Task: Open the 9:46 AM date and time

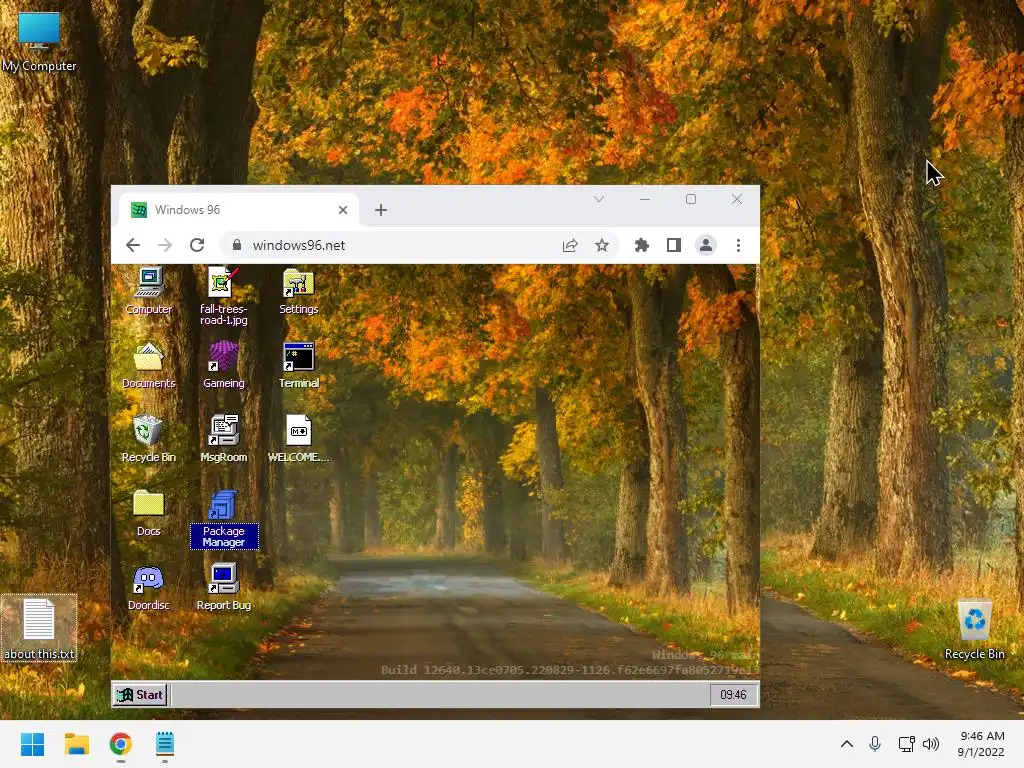Action: coord(982,744)
